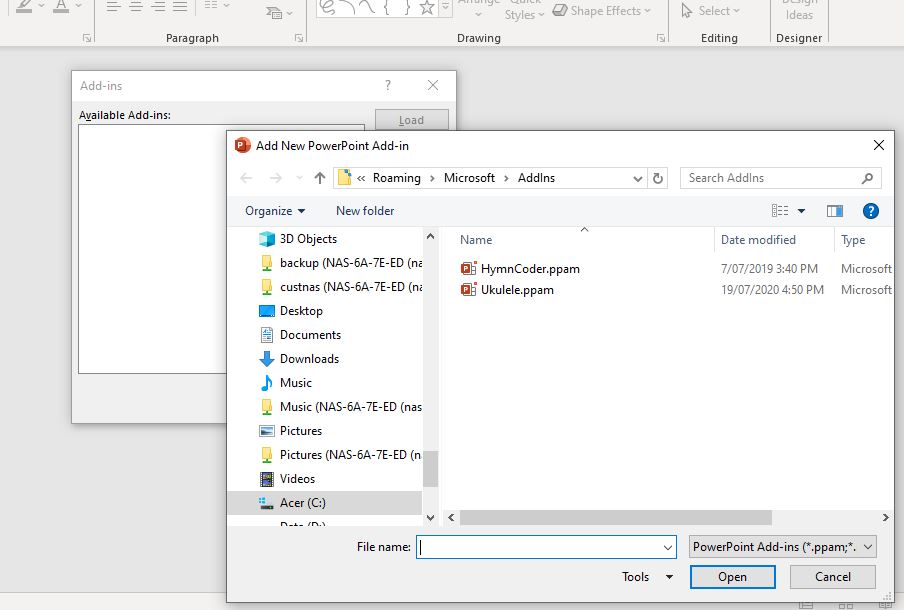Click the Back navigation arrow

[246, 178]
